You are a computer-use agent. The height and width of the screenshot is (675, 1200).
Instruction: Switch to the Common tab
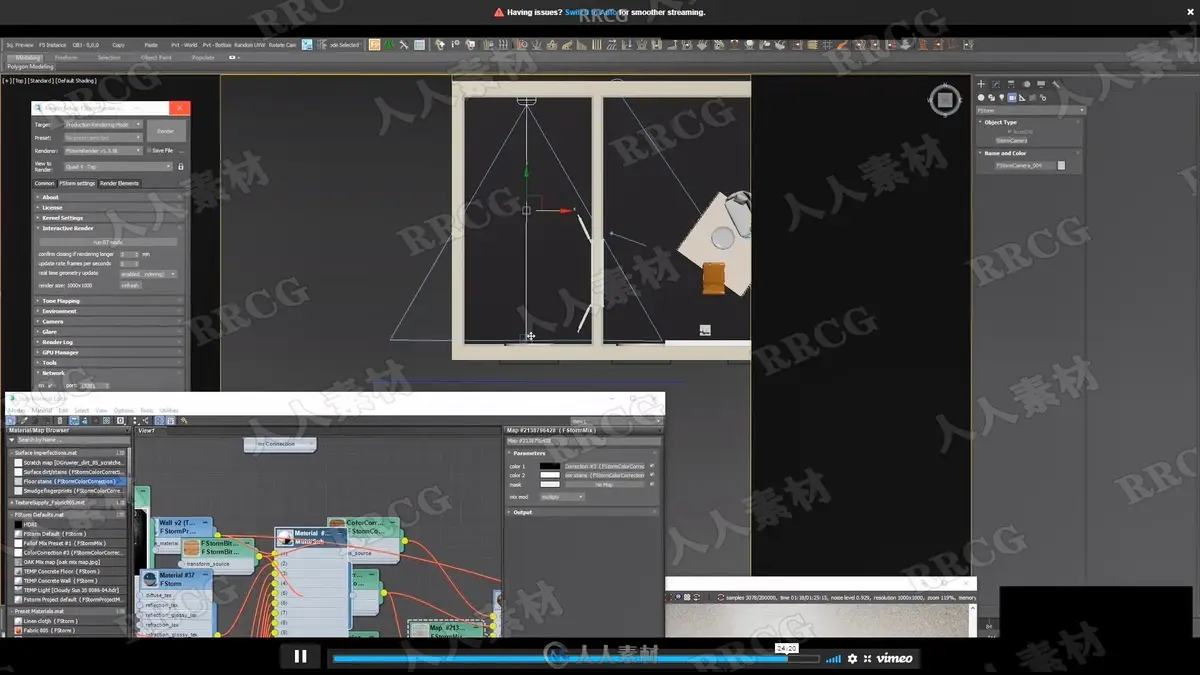pos(45,184)
